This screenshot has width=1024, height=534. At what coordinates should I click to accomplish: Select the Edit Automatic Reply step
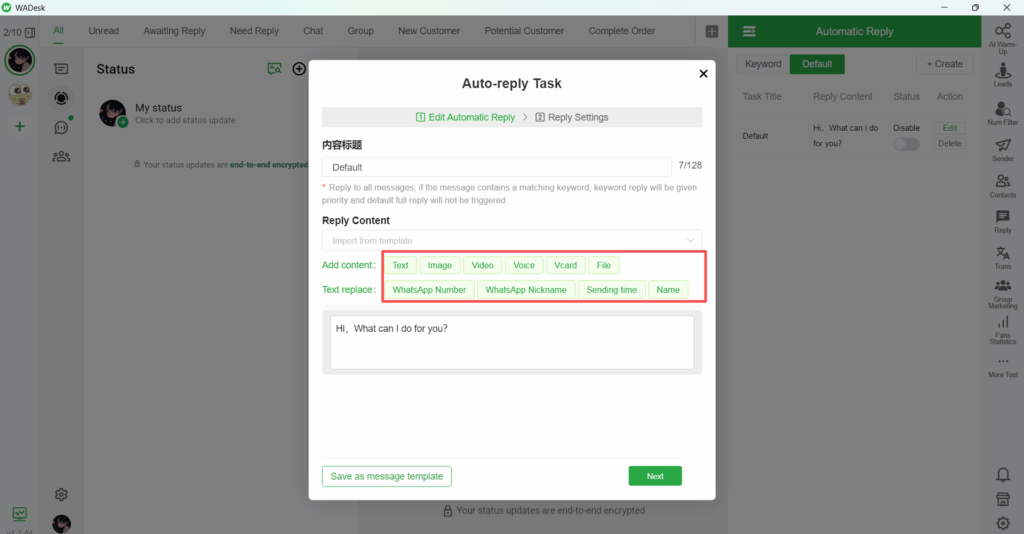pyautogui.click(x=465, y=118)
